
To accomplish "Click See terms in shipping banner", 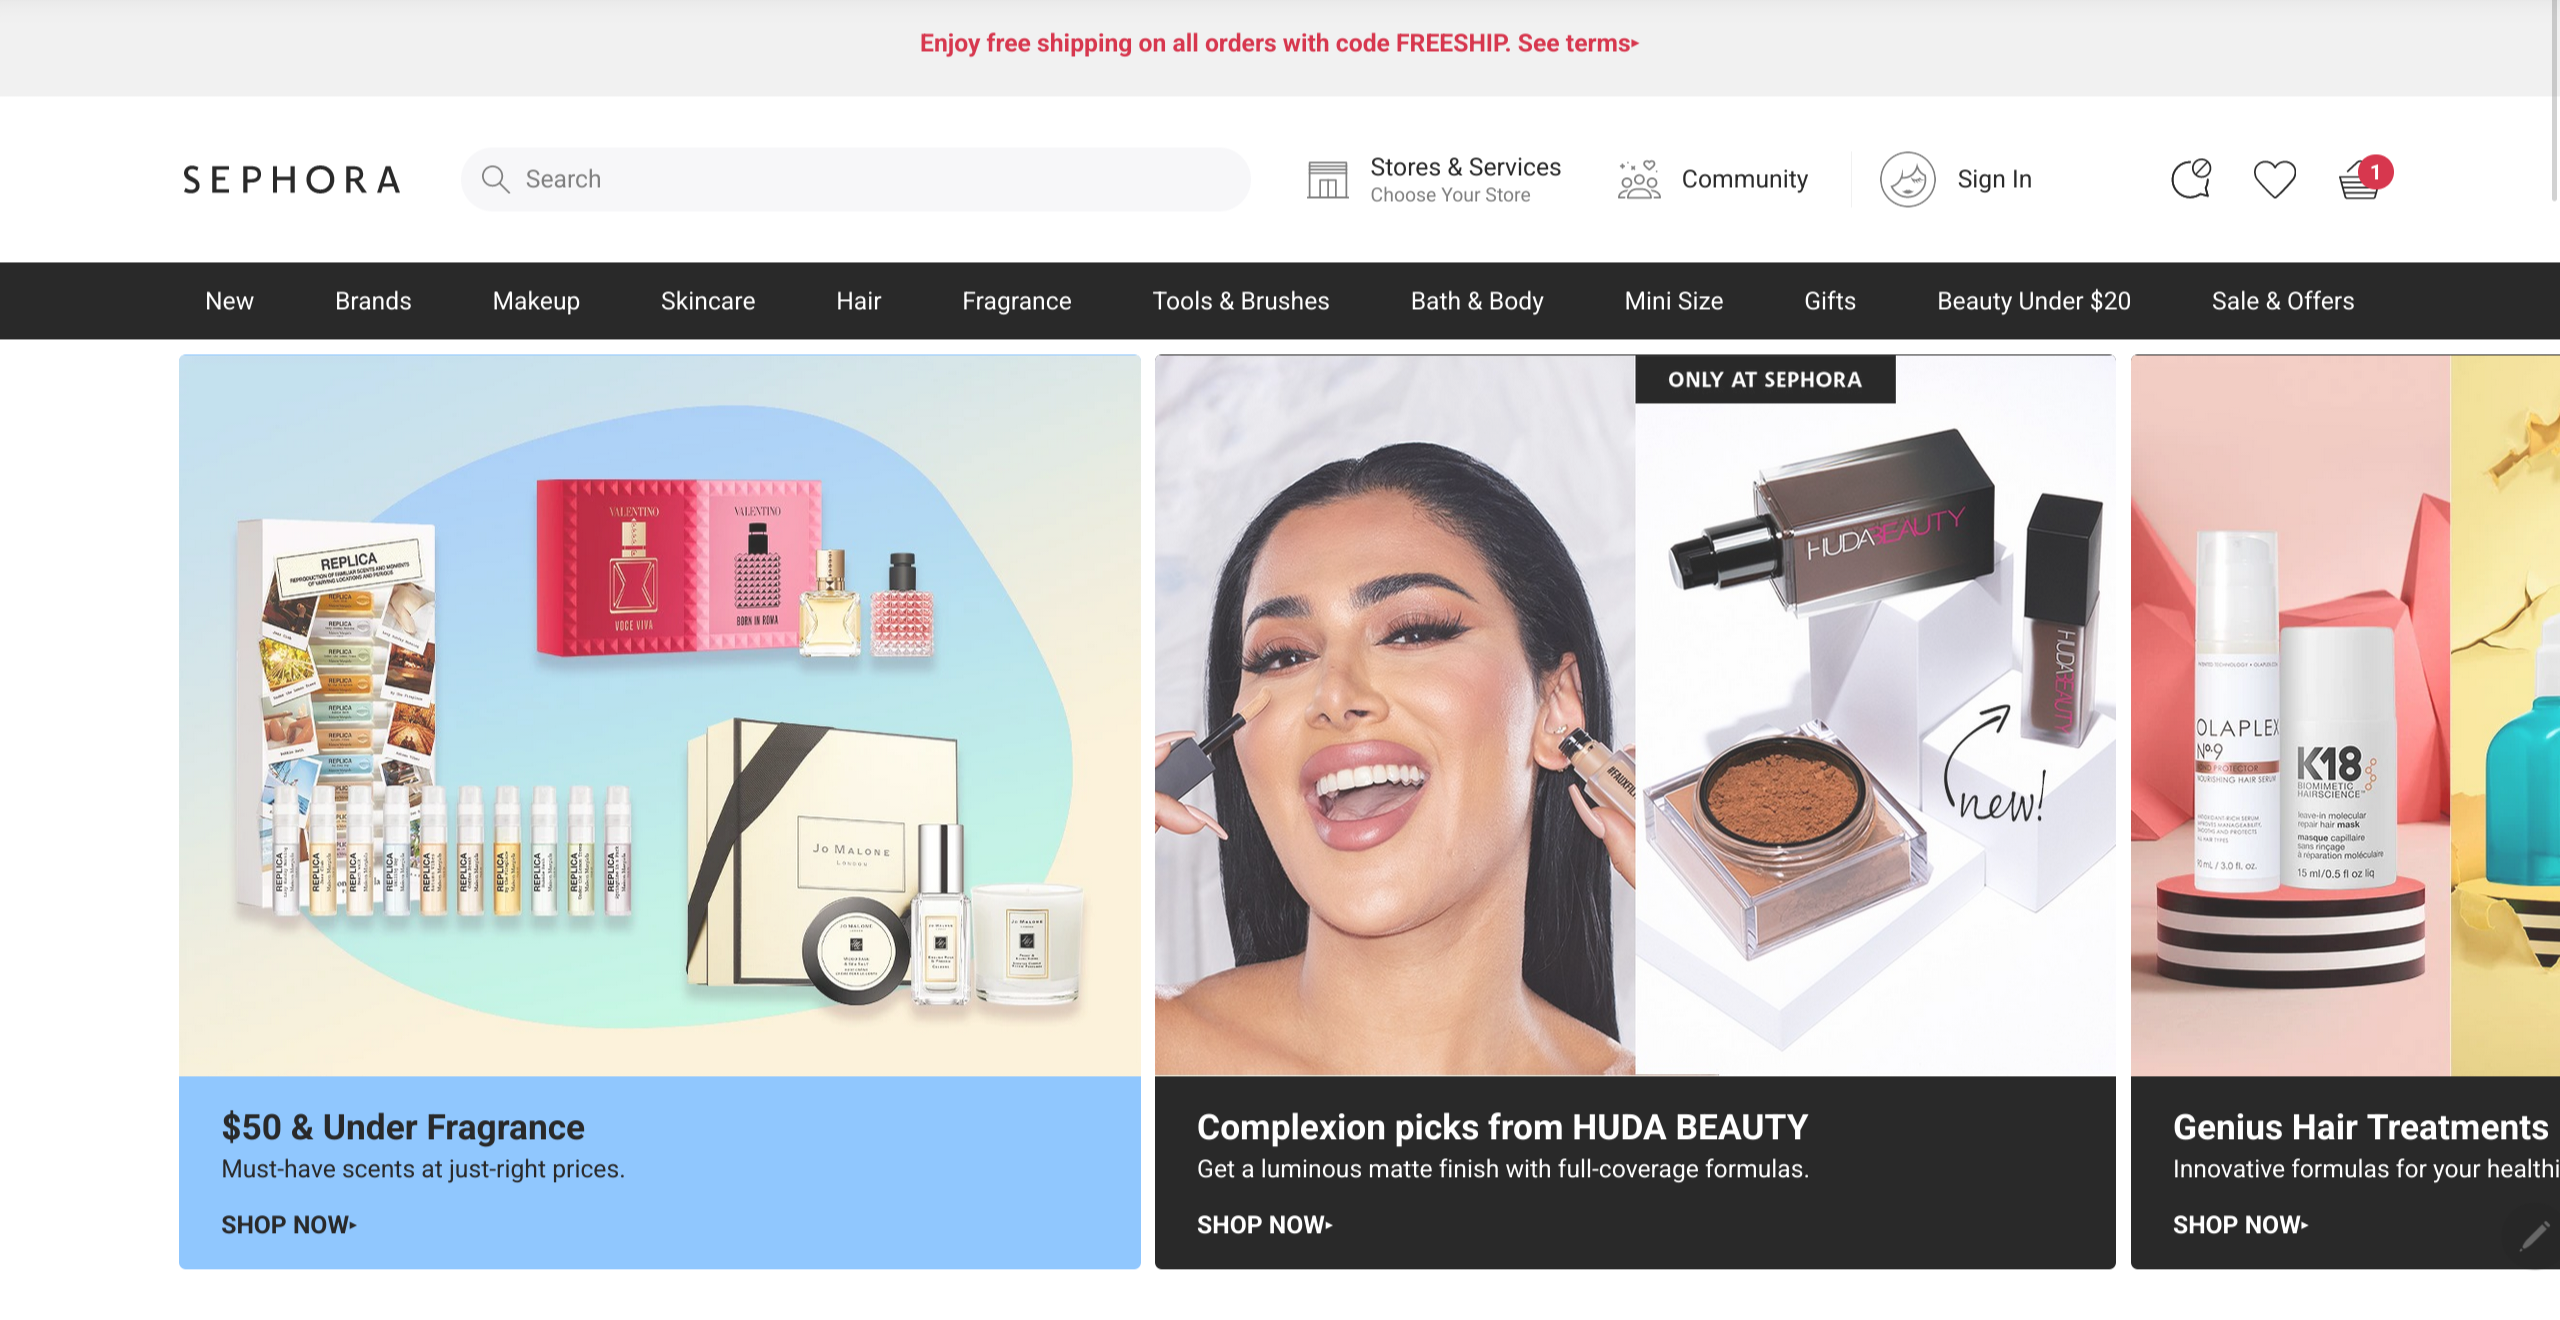I will 1578,43.
